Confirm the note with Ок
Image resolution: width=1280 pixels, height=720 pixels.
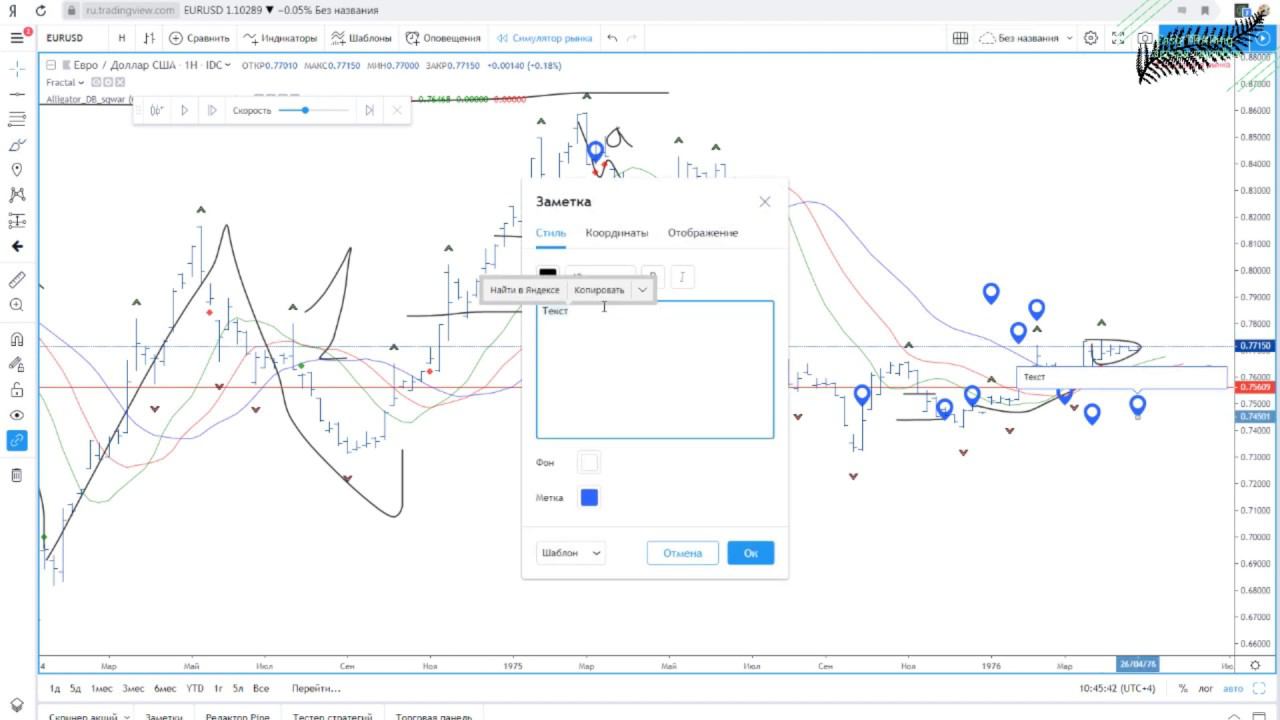tap(751, 553)
